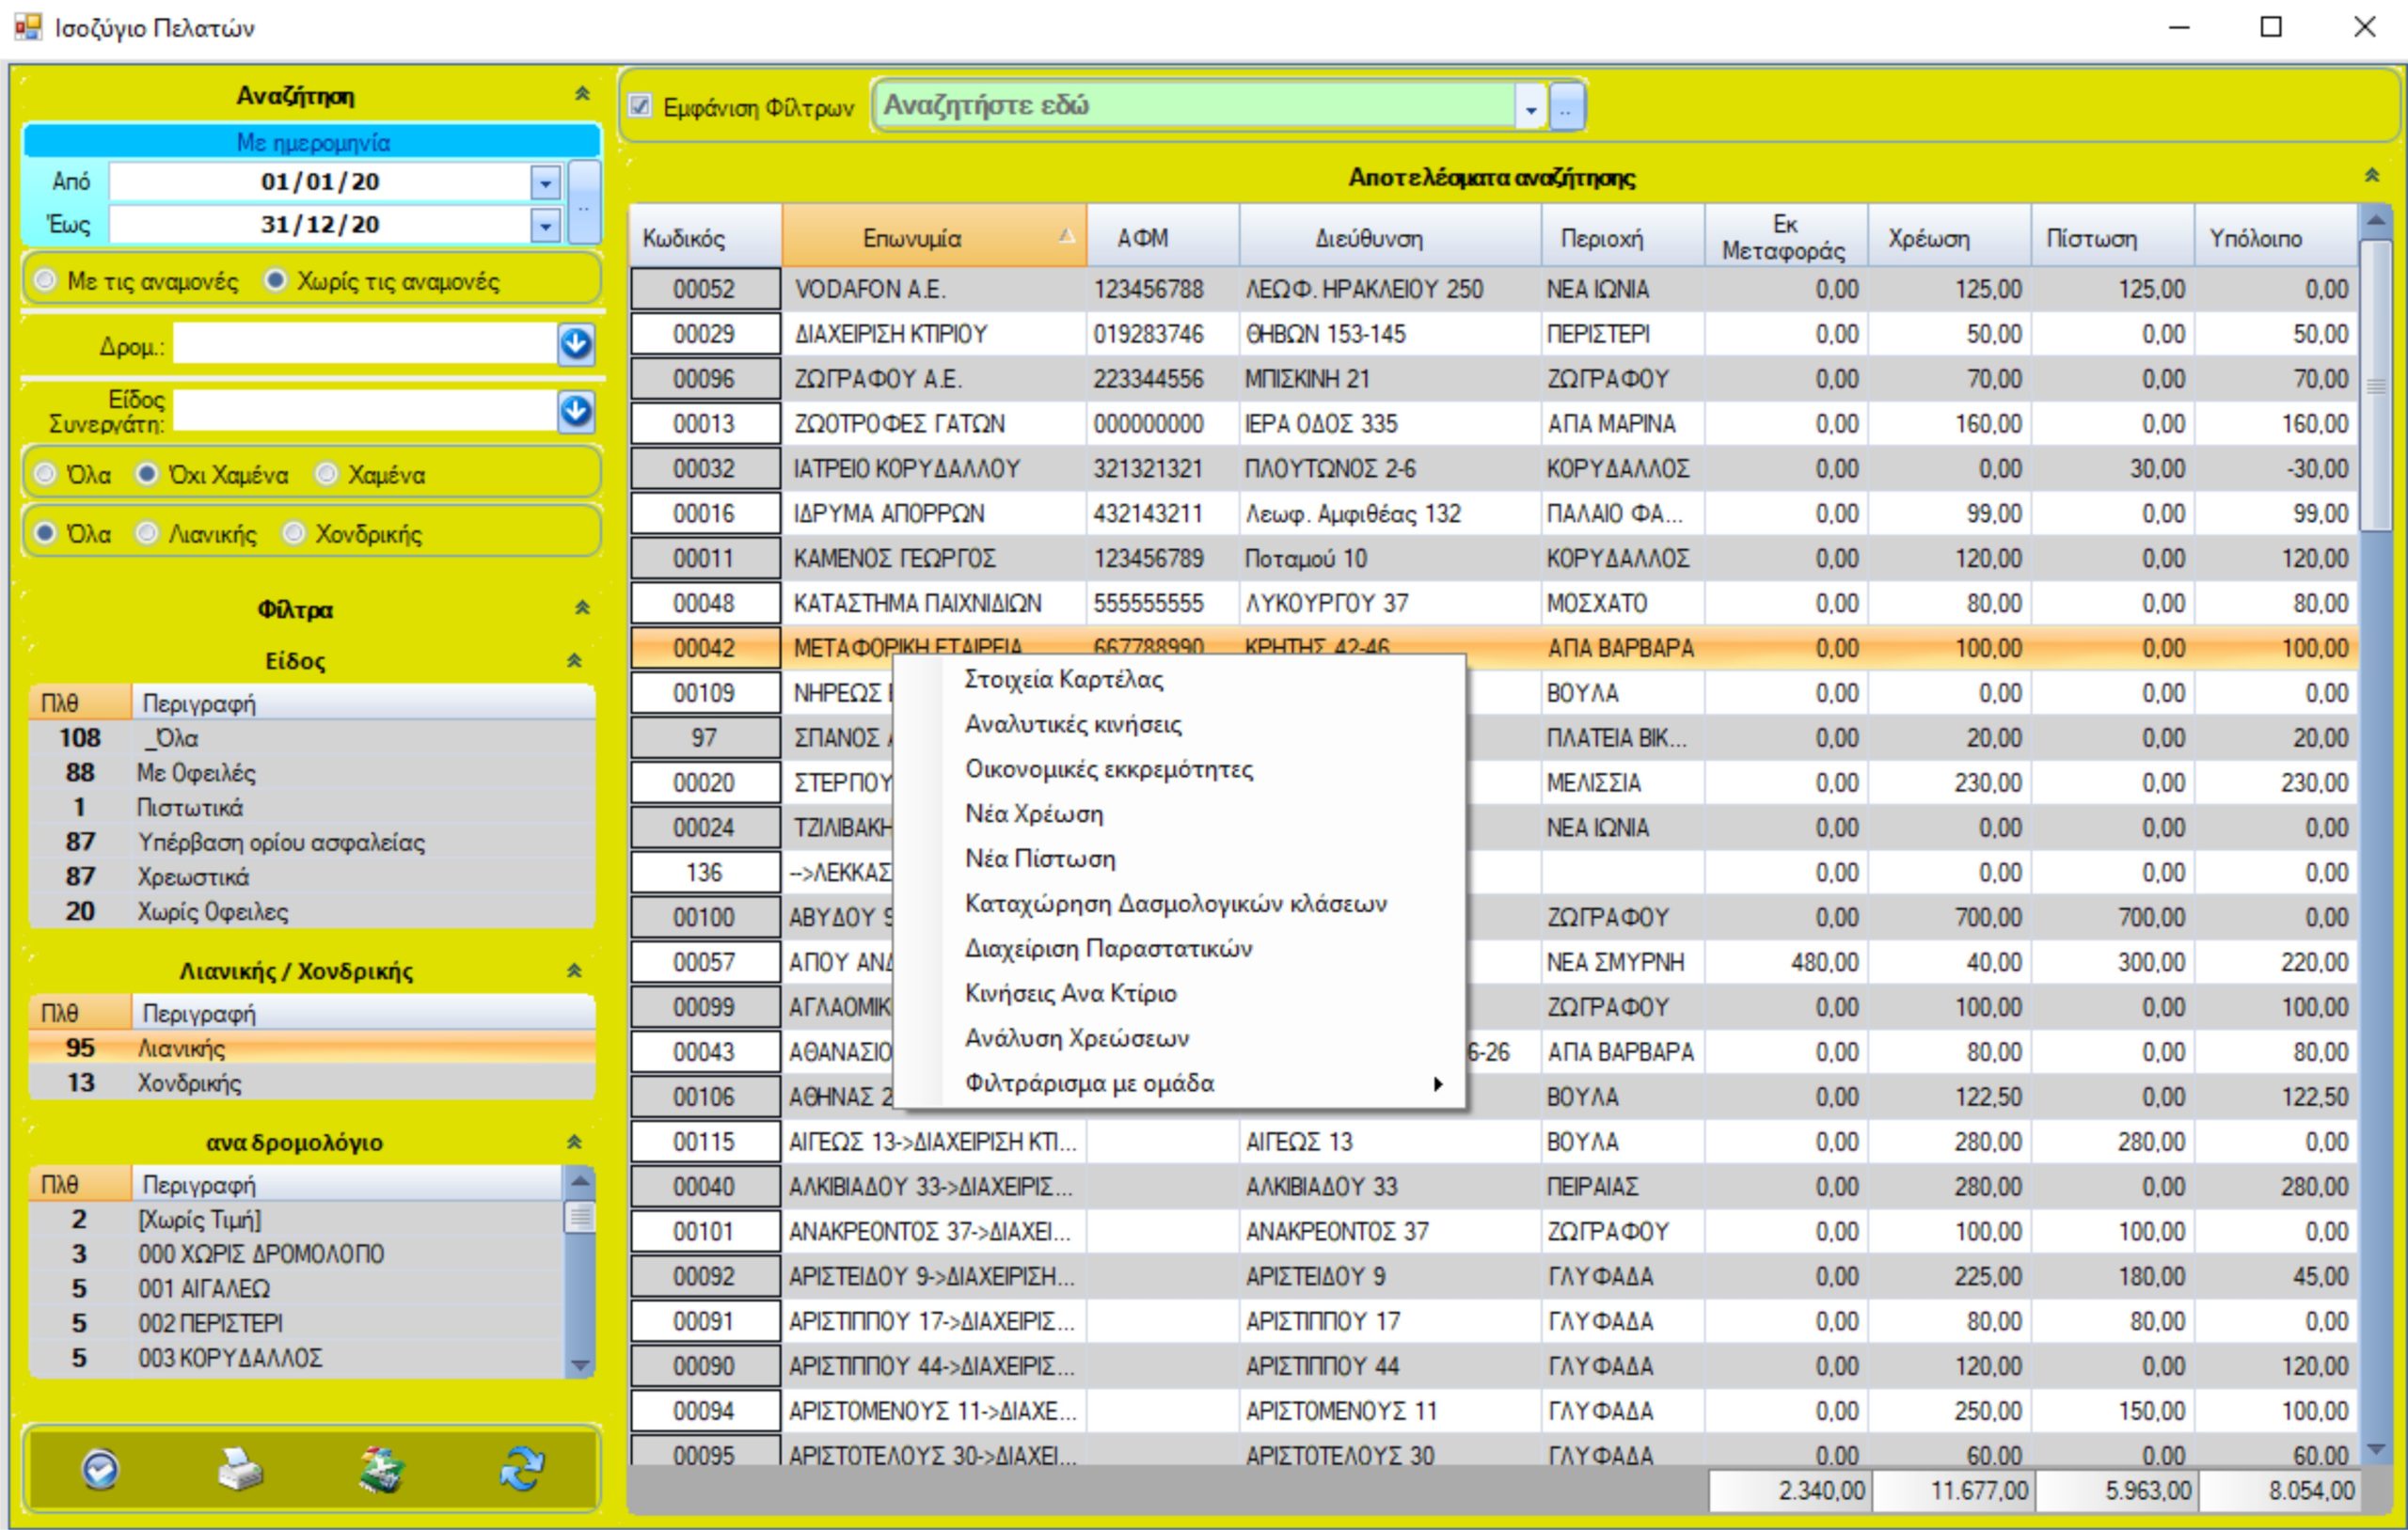Click blue arrow button next to Δρομ. field
The height and width of the screenshot is (1530, 2408).
576,345
